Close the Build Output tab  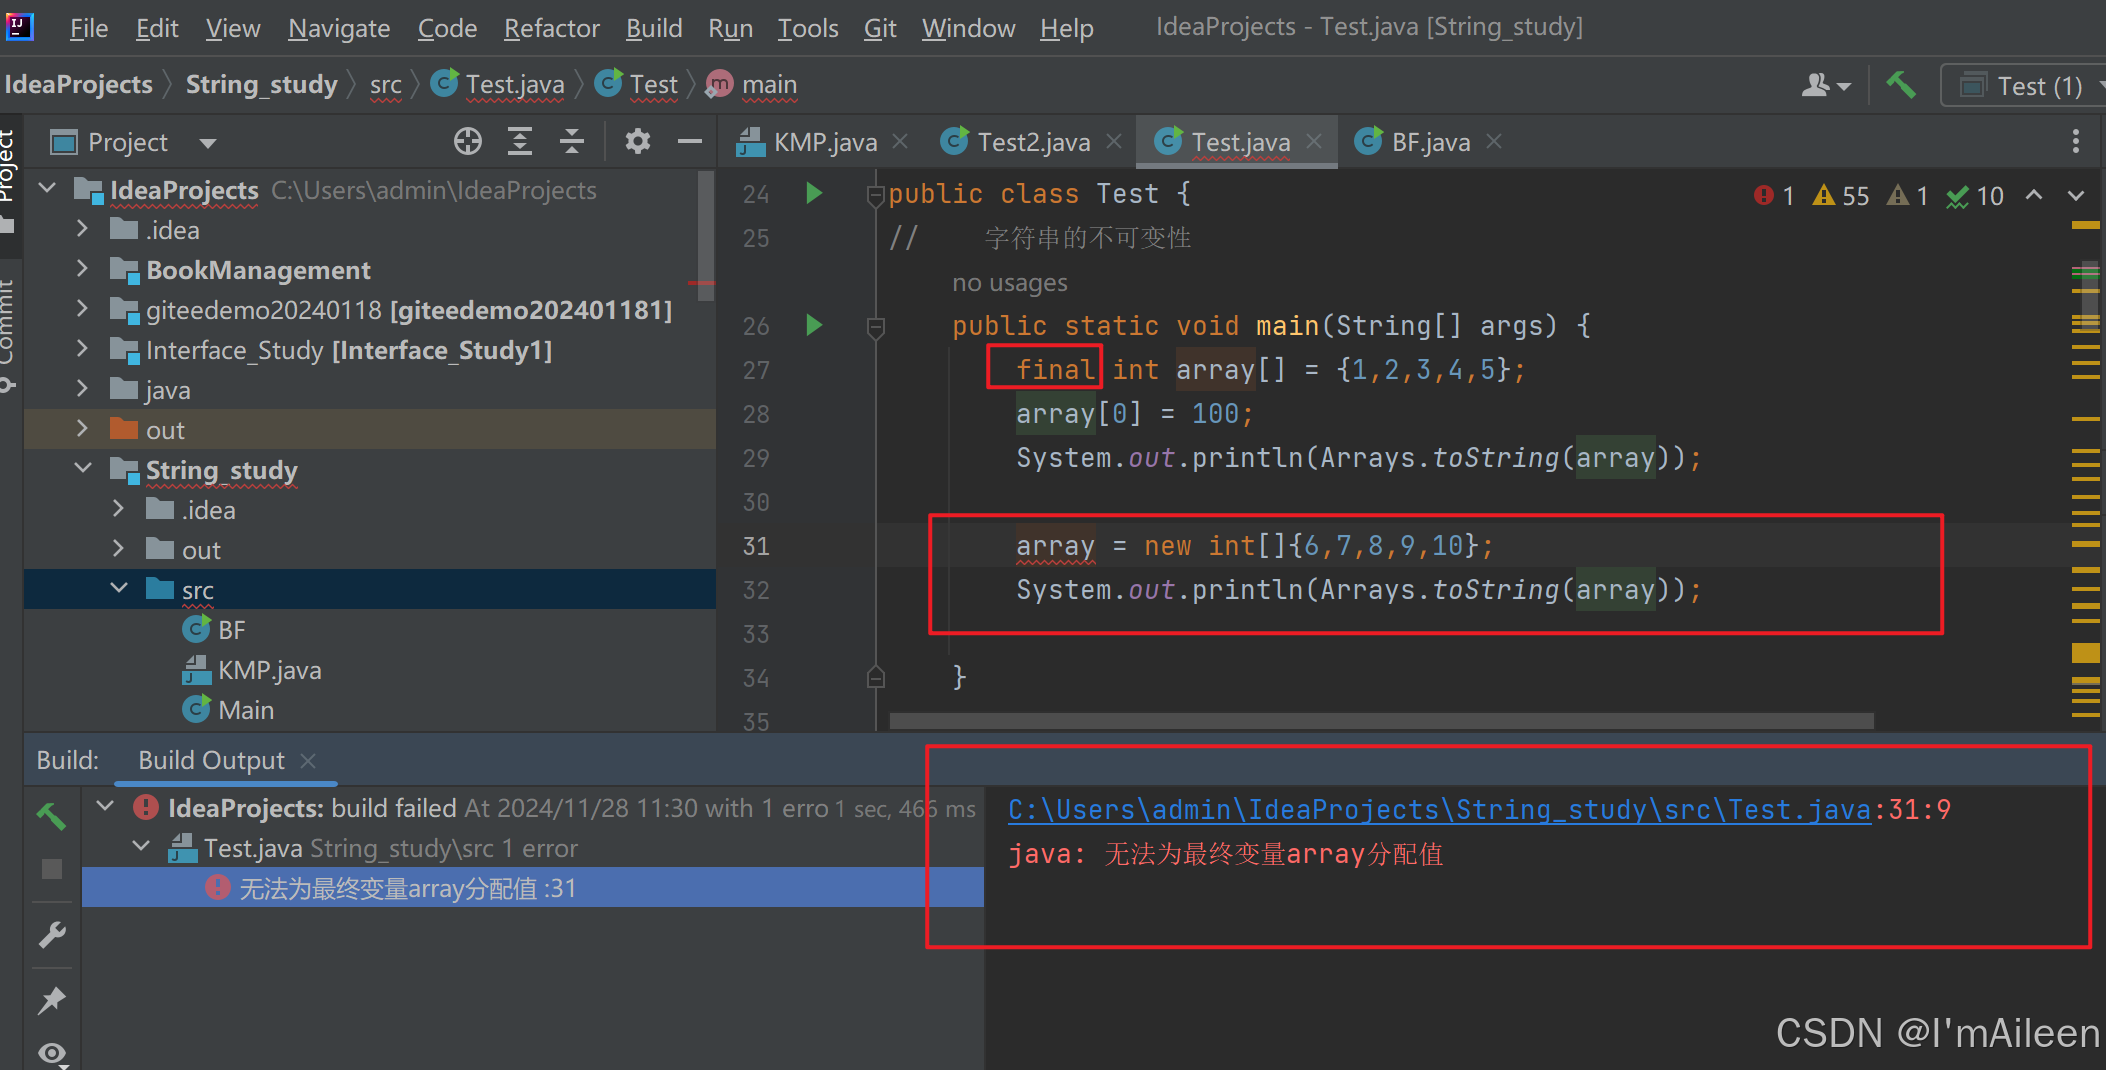pos(308,761)
